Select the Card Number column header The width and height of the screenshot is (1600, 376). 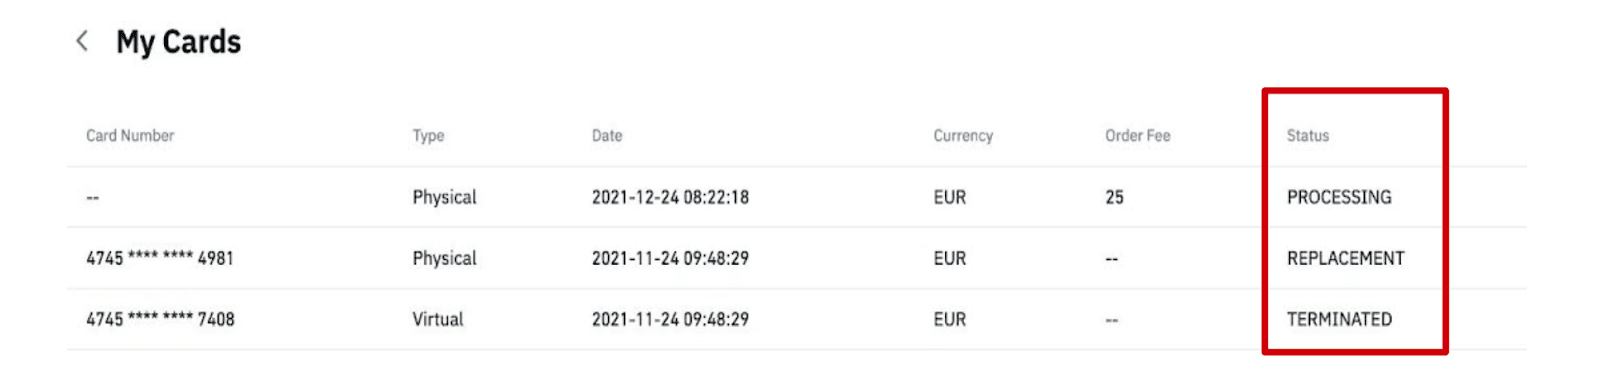(x=130, y=135)
